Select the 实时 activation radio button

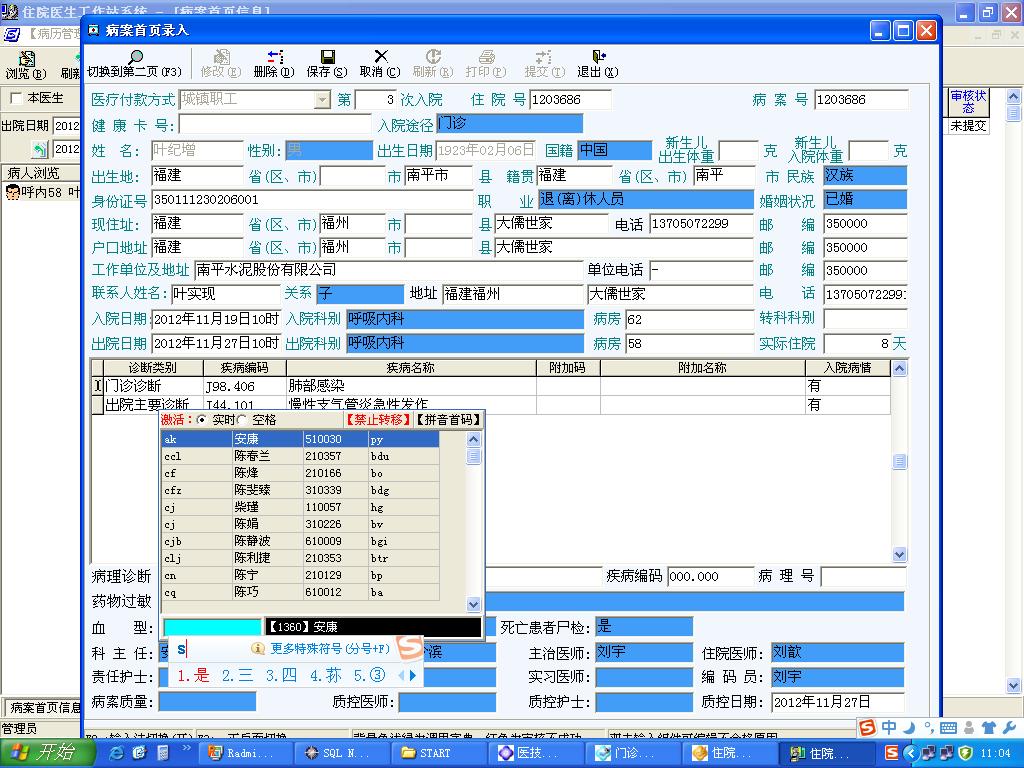tap(202, 419)
